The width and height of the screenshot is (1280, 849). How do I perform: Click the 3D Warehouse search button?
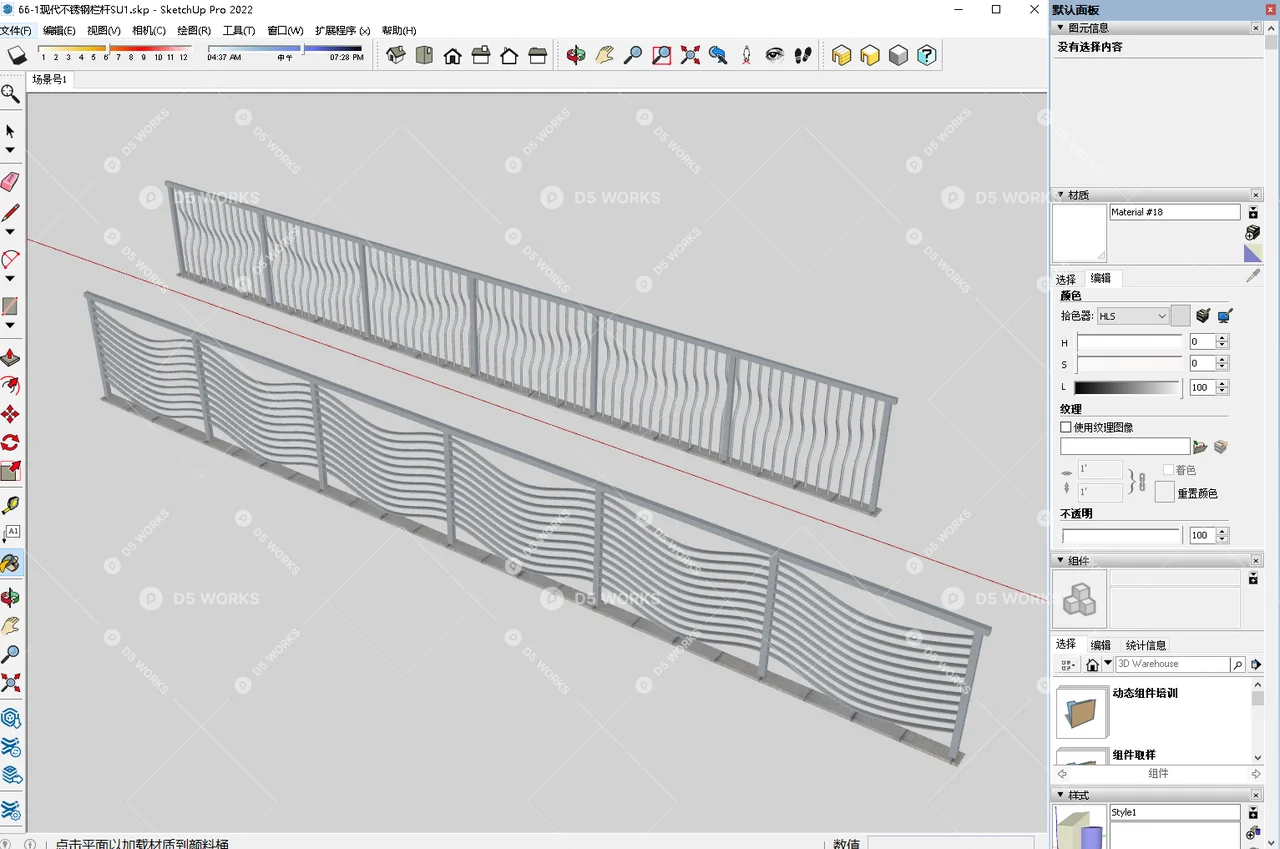[1237, 664]
